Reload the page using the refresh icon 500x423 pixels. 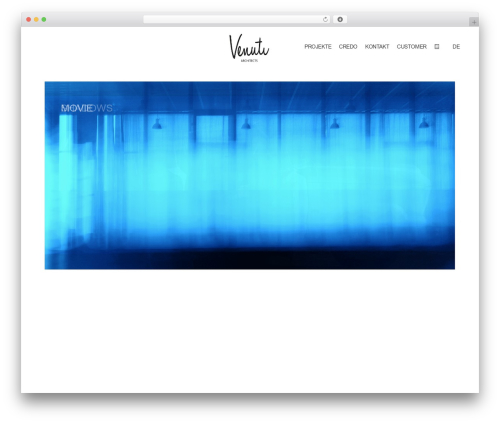tap(325, 20)
